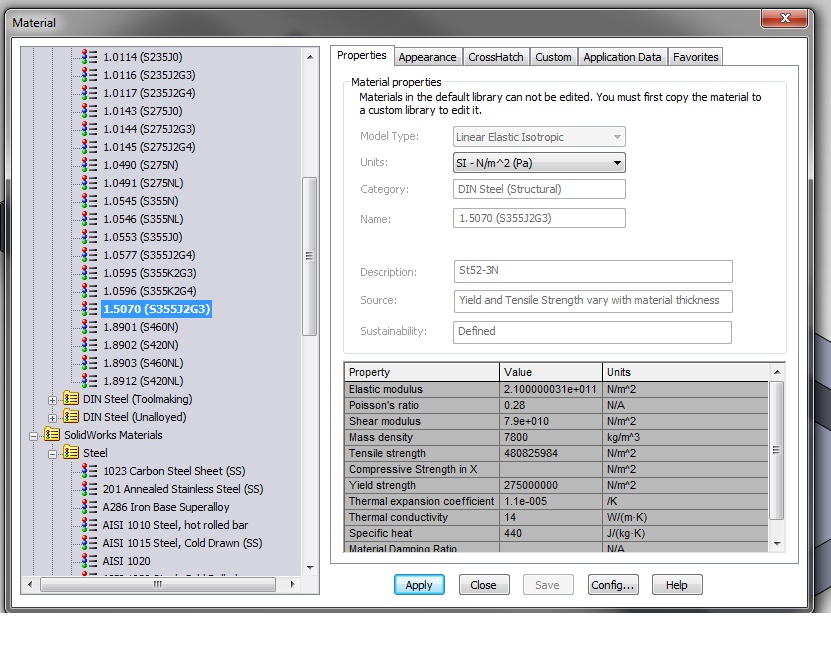
Task: Click icon beside A286 Iron Base Superalloy
Action: coord(90,507)
